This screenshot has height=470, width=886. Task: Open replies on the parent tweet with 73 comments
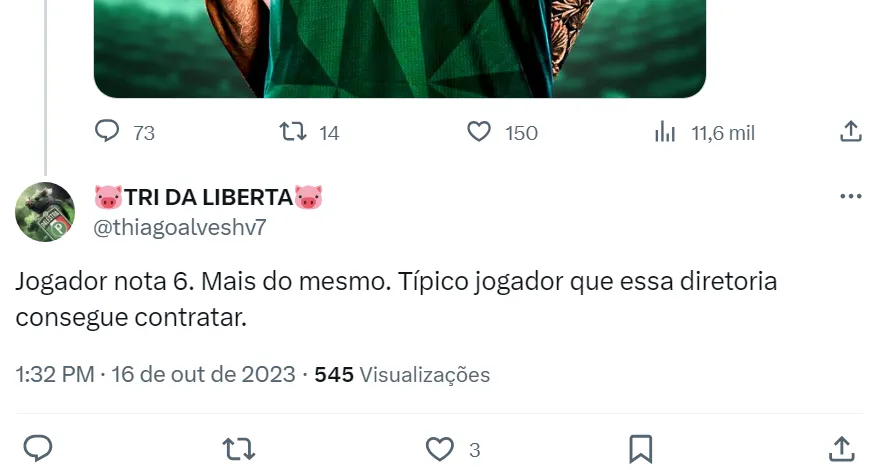[x=124, y=132]
